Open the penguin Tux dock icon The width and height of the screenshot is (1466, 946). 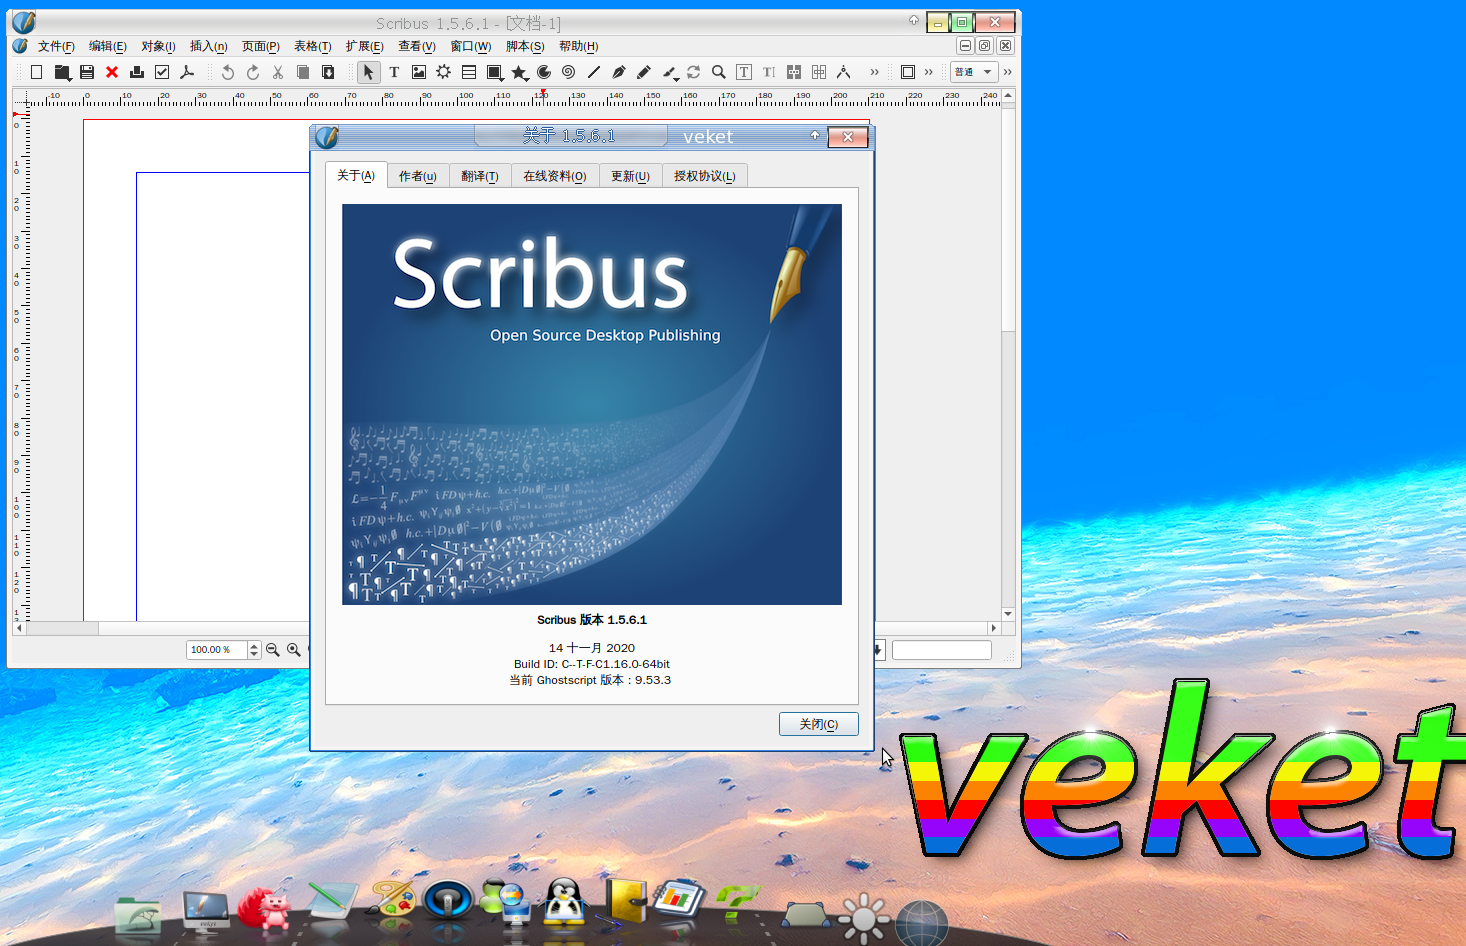565,900
